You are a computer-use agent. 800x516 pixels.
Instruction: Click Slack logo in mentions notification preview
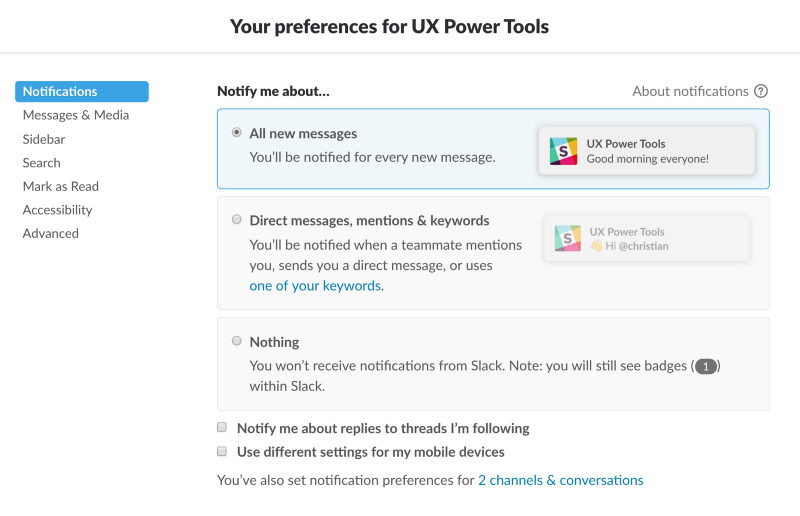pyautogui.click(x=569, y=238)
